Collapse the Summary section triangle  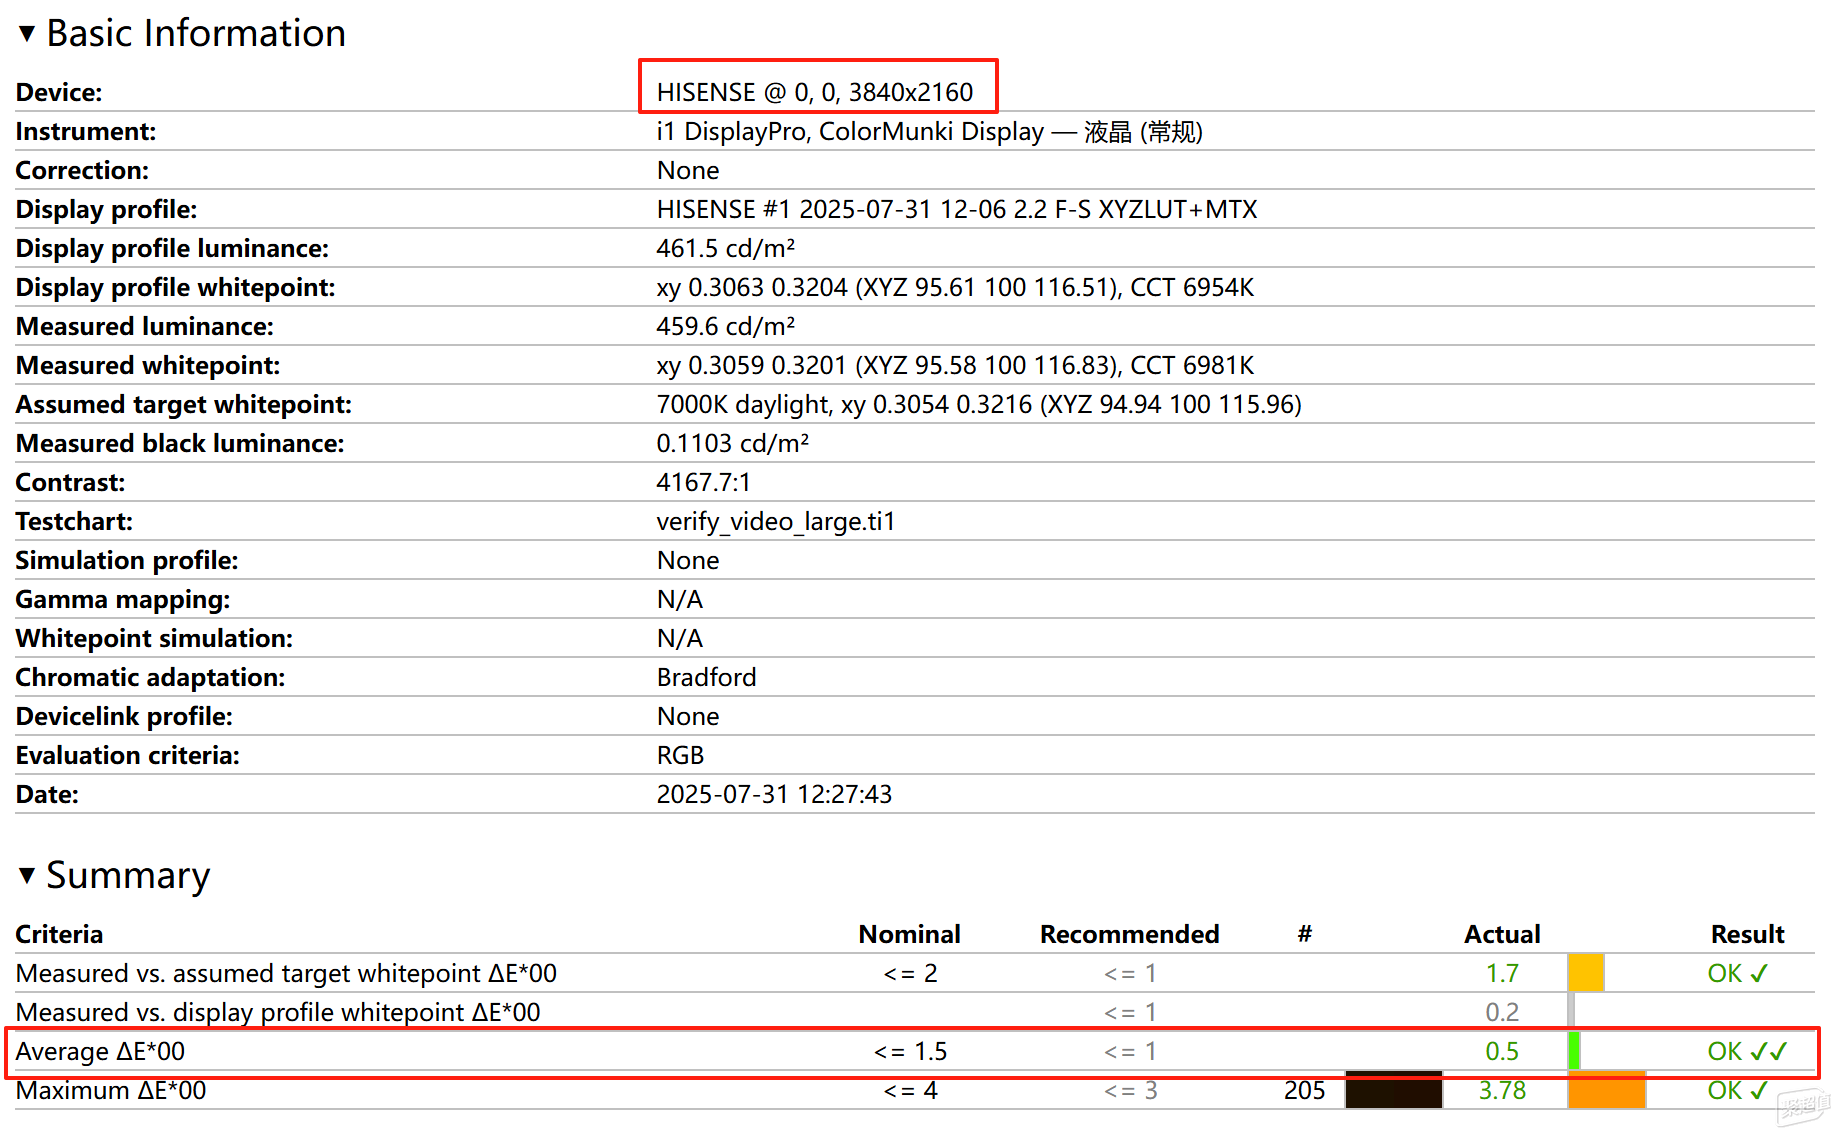[x=27, y=876]
